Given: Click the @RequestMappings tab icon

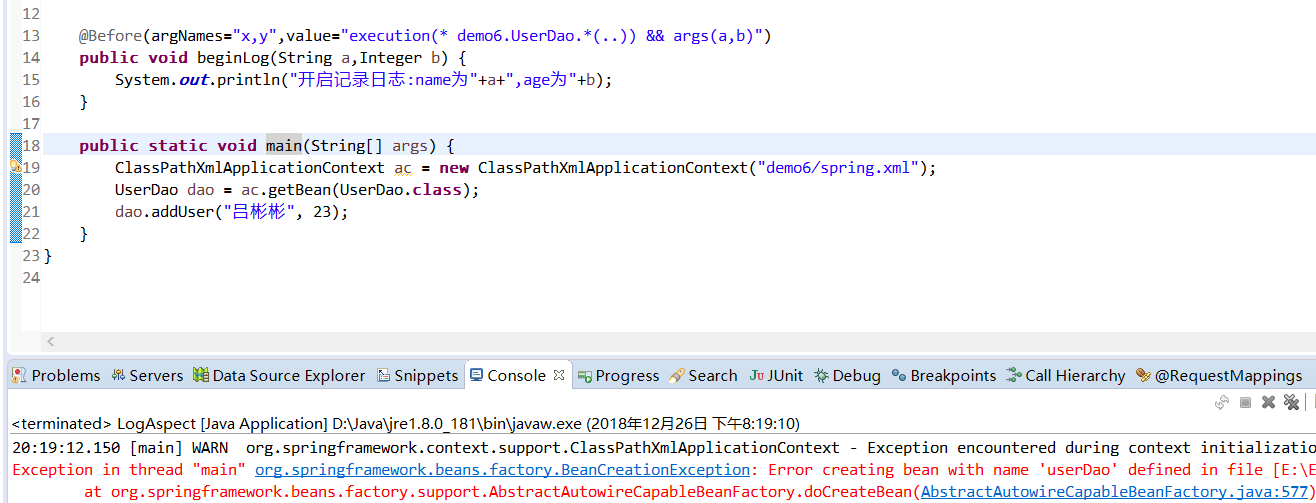Looking at the screenshot, I should click(1143, 376).
